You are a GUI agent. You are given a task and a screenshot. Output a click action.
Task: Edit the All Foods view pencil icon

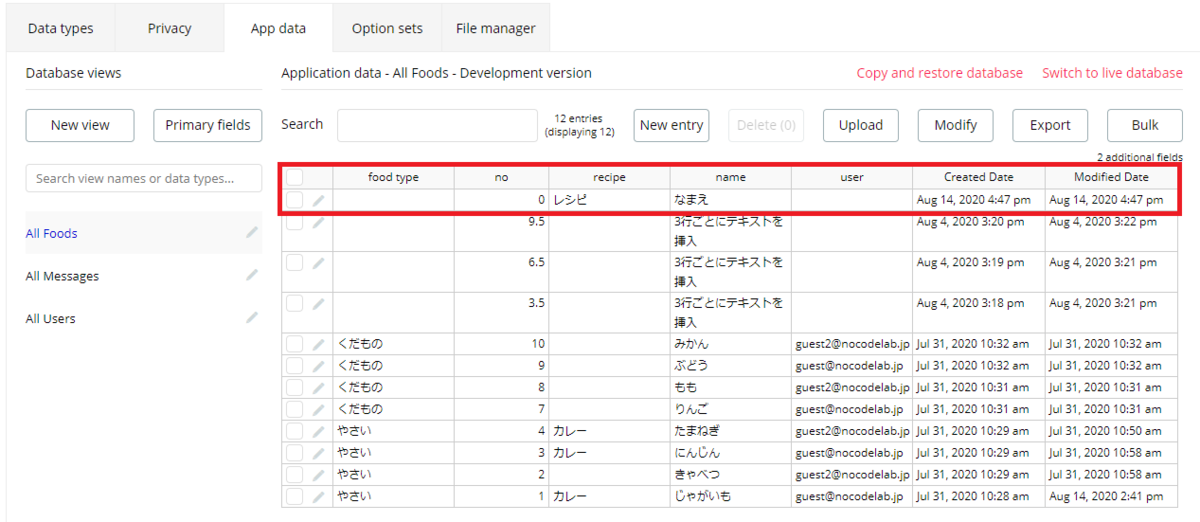pos(252,233)
